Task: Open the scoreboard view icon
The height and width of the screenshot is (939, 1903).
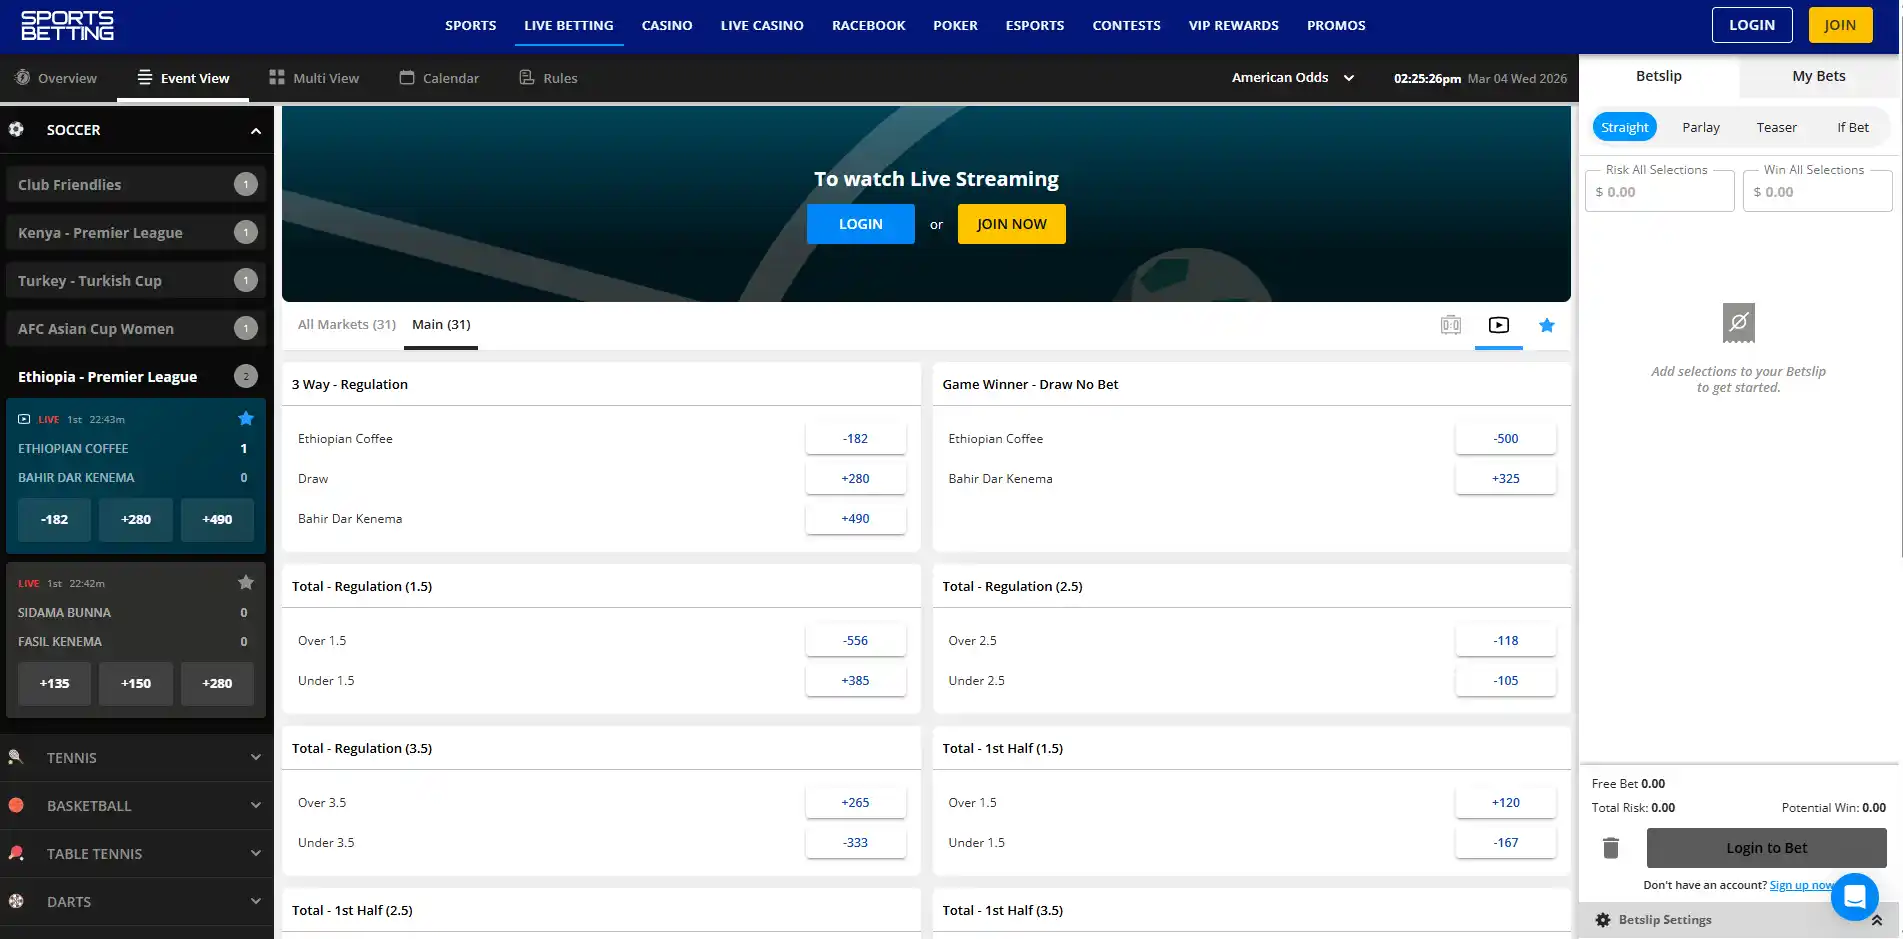Action: click(x=1450, y=325)
